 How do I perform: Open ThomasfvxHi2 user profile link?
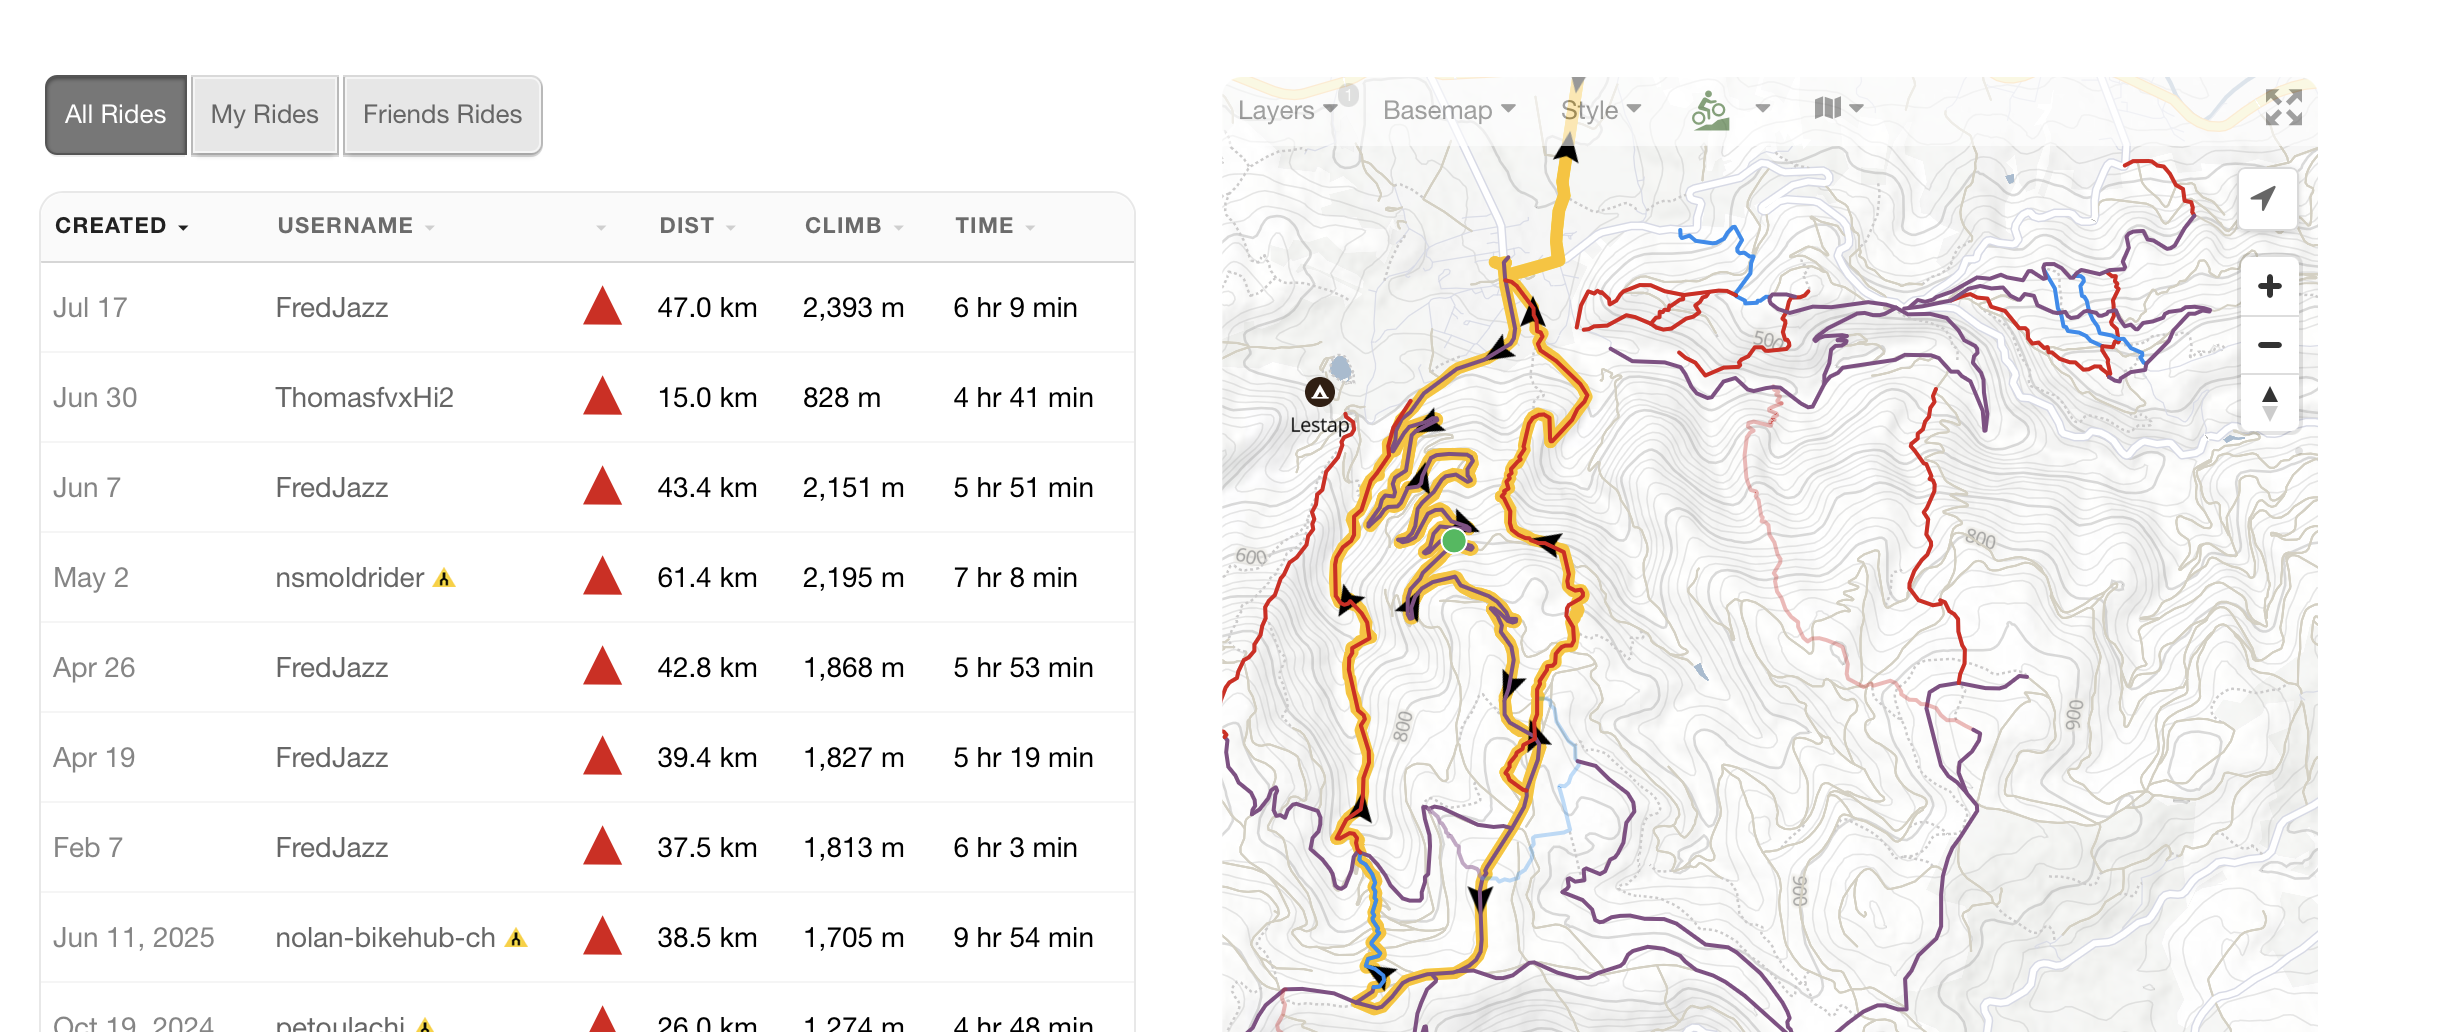pyautogui.click(x=364, y=397)
